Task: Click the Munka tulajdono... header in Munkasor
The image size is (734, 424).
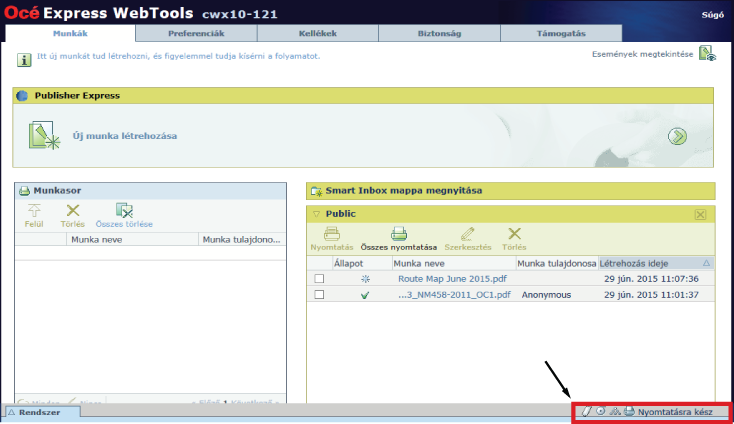Action: pyautogui.click(x=241, y=240)
